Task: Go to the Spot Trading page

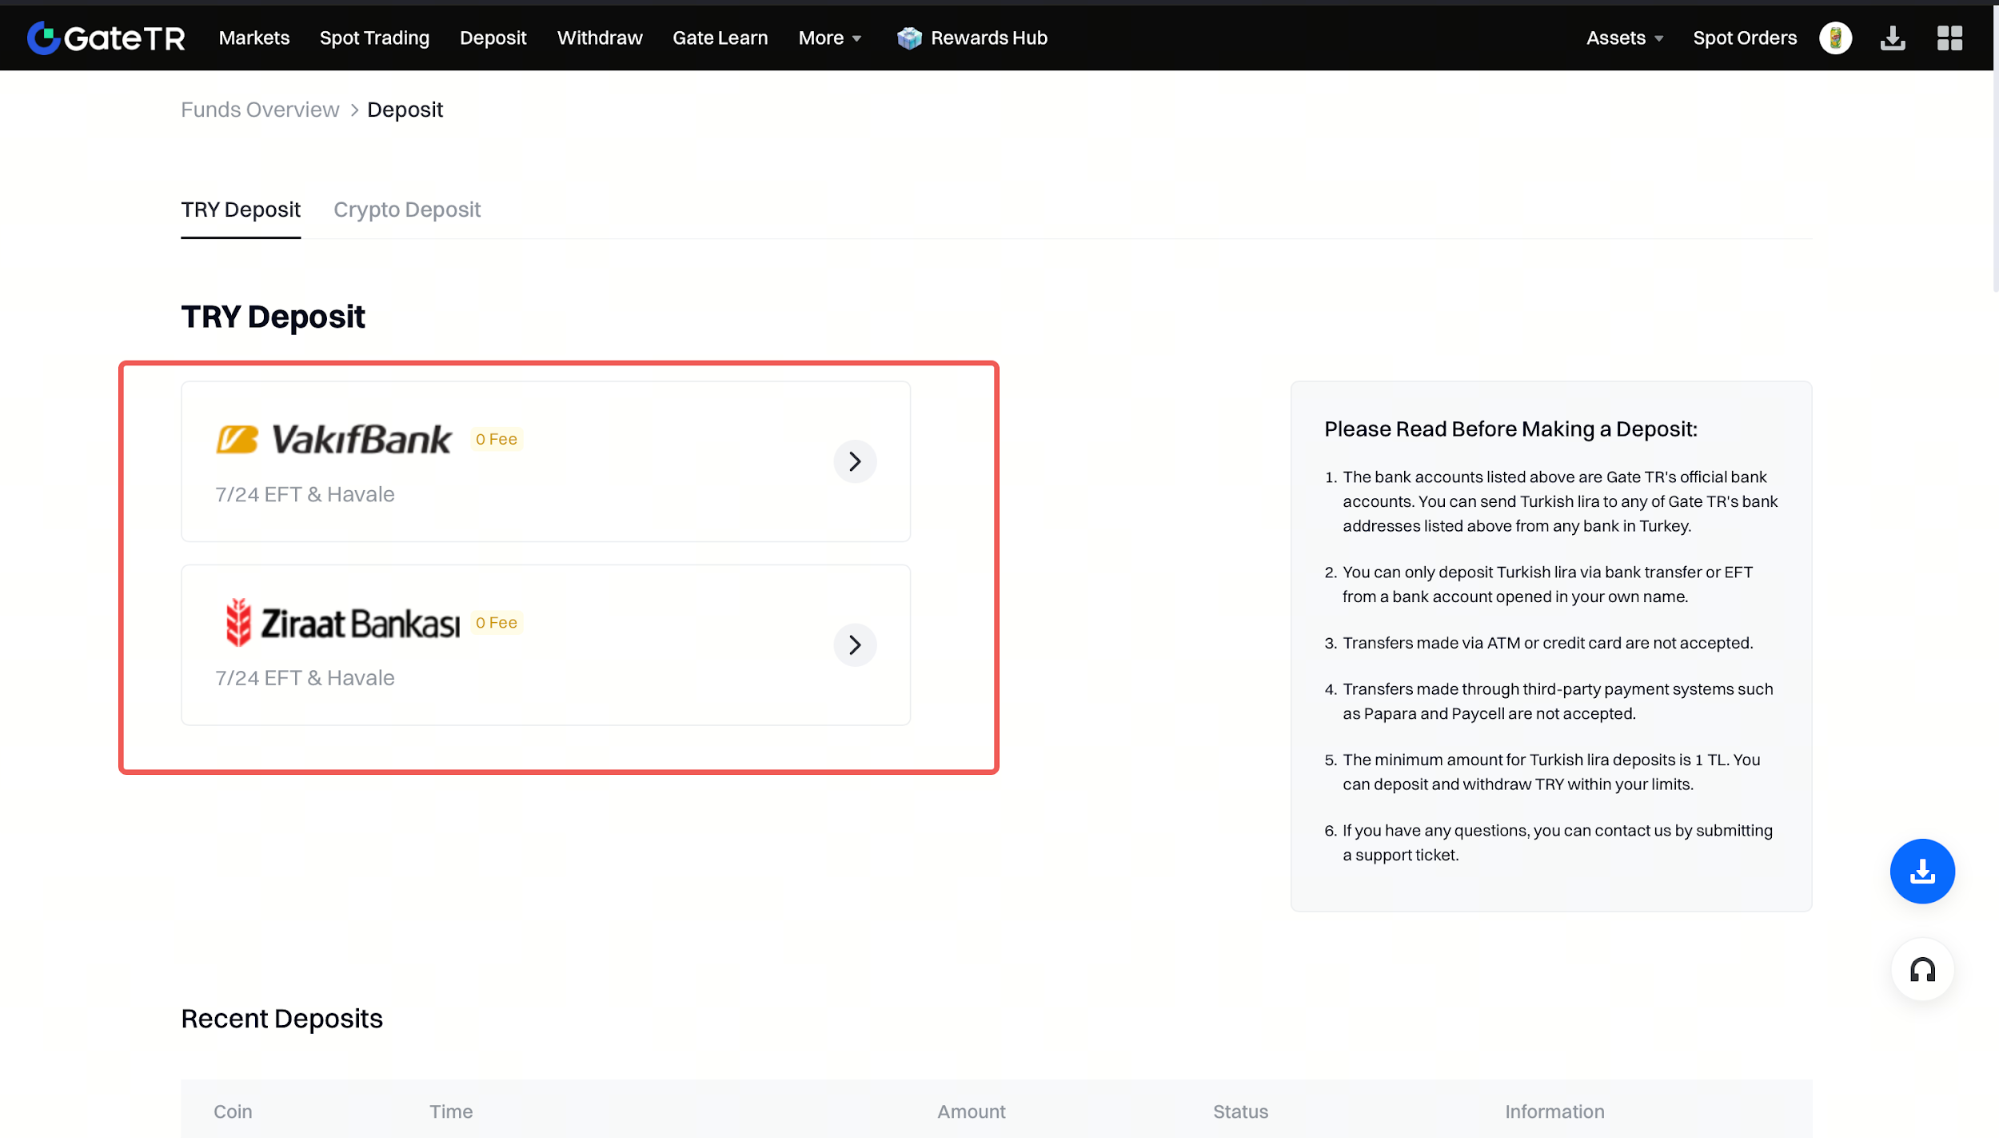Action: [x=374, y=38]
